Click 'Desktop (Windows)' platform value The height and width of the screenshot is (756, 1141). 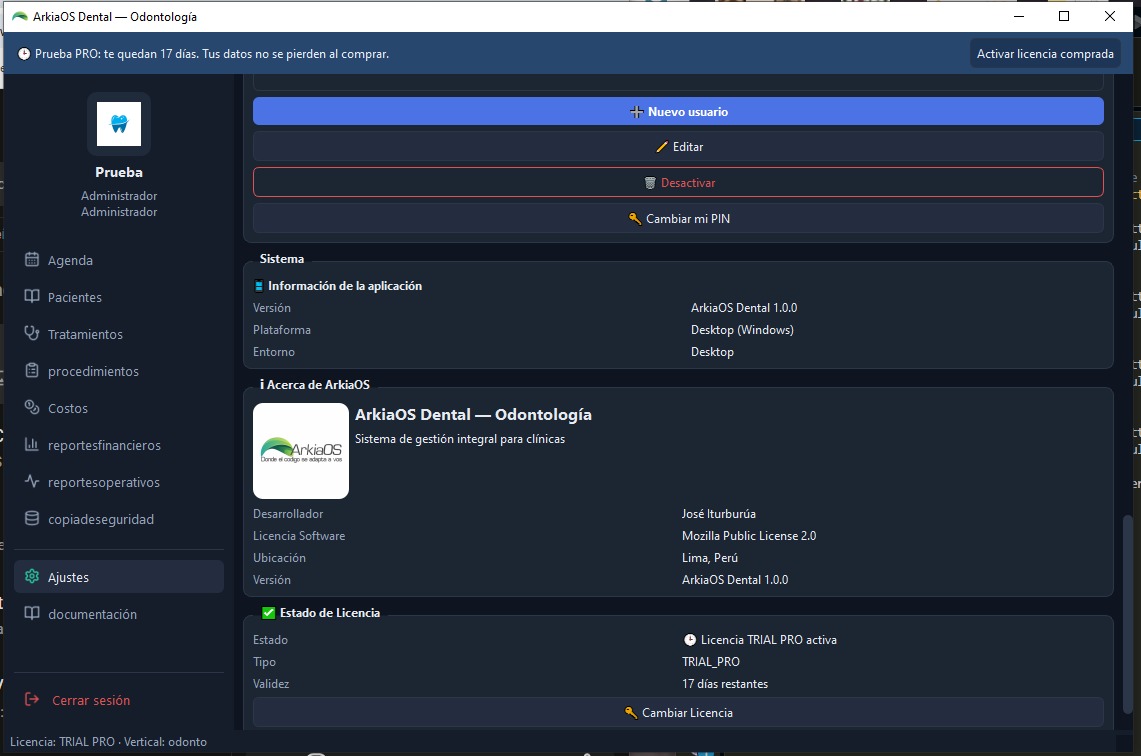[742, 330]
